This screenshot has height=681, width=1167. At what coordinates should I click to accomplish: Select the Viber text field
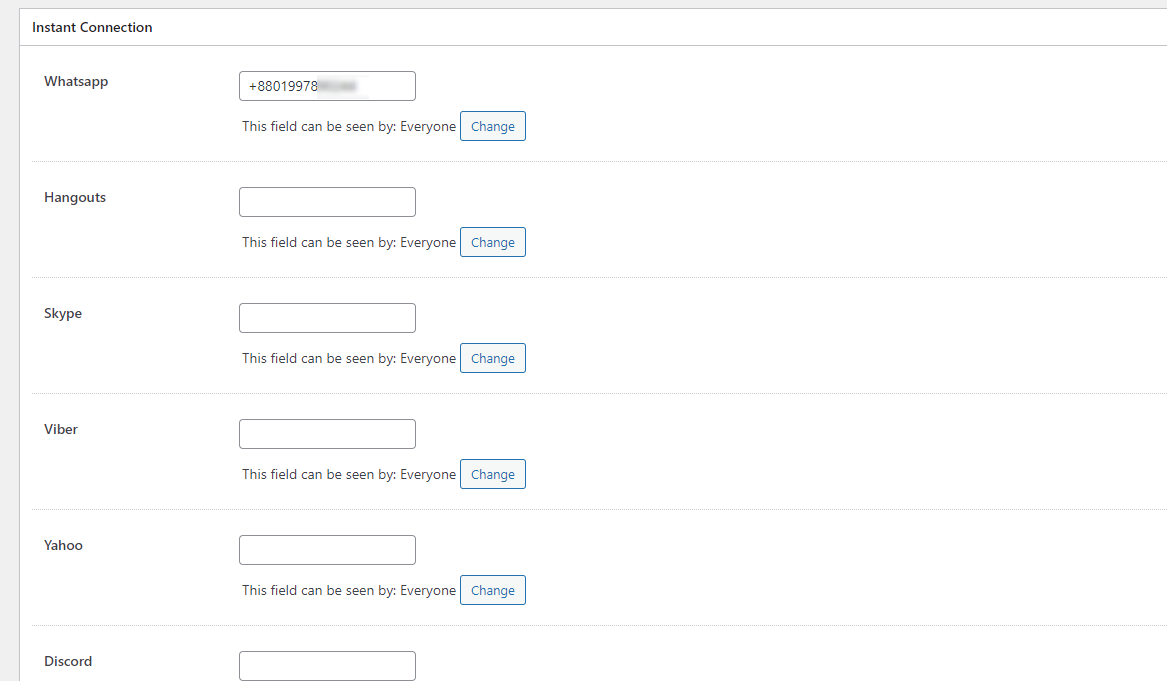pyautogui.click(x=327, y=435)
